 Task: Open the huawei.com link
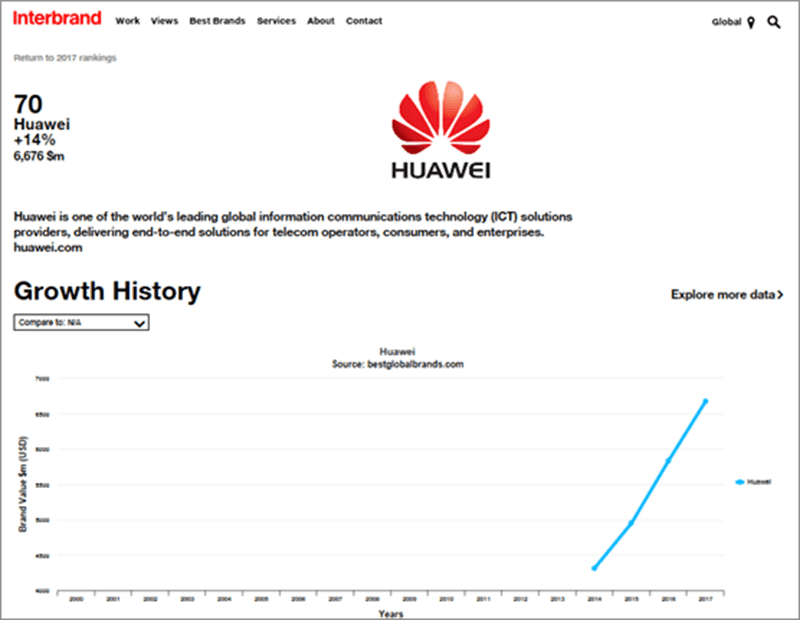pyautogui.click(x=48, y=247)
